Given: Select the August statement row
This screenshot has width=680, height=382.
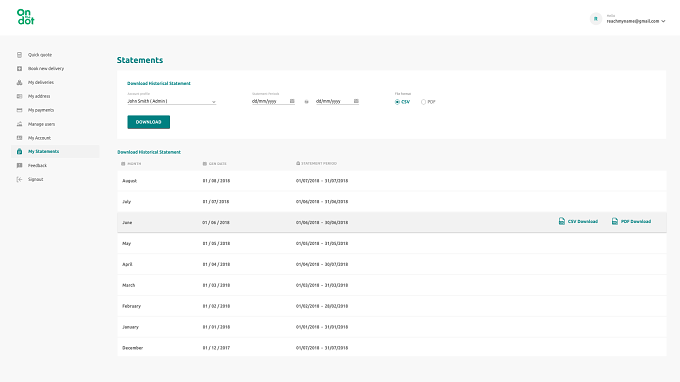Looking at the screenshot, I should point(392,181).
